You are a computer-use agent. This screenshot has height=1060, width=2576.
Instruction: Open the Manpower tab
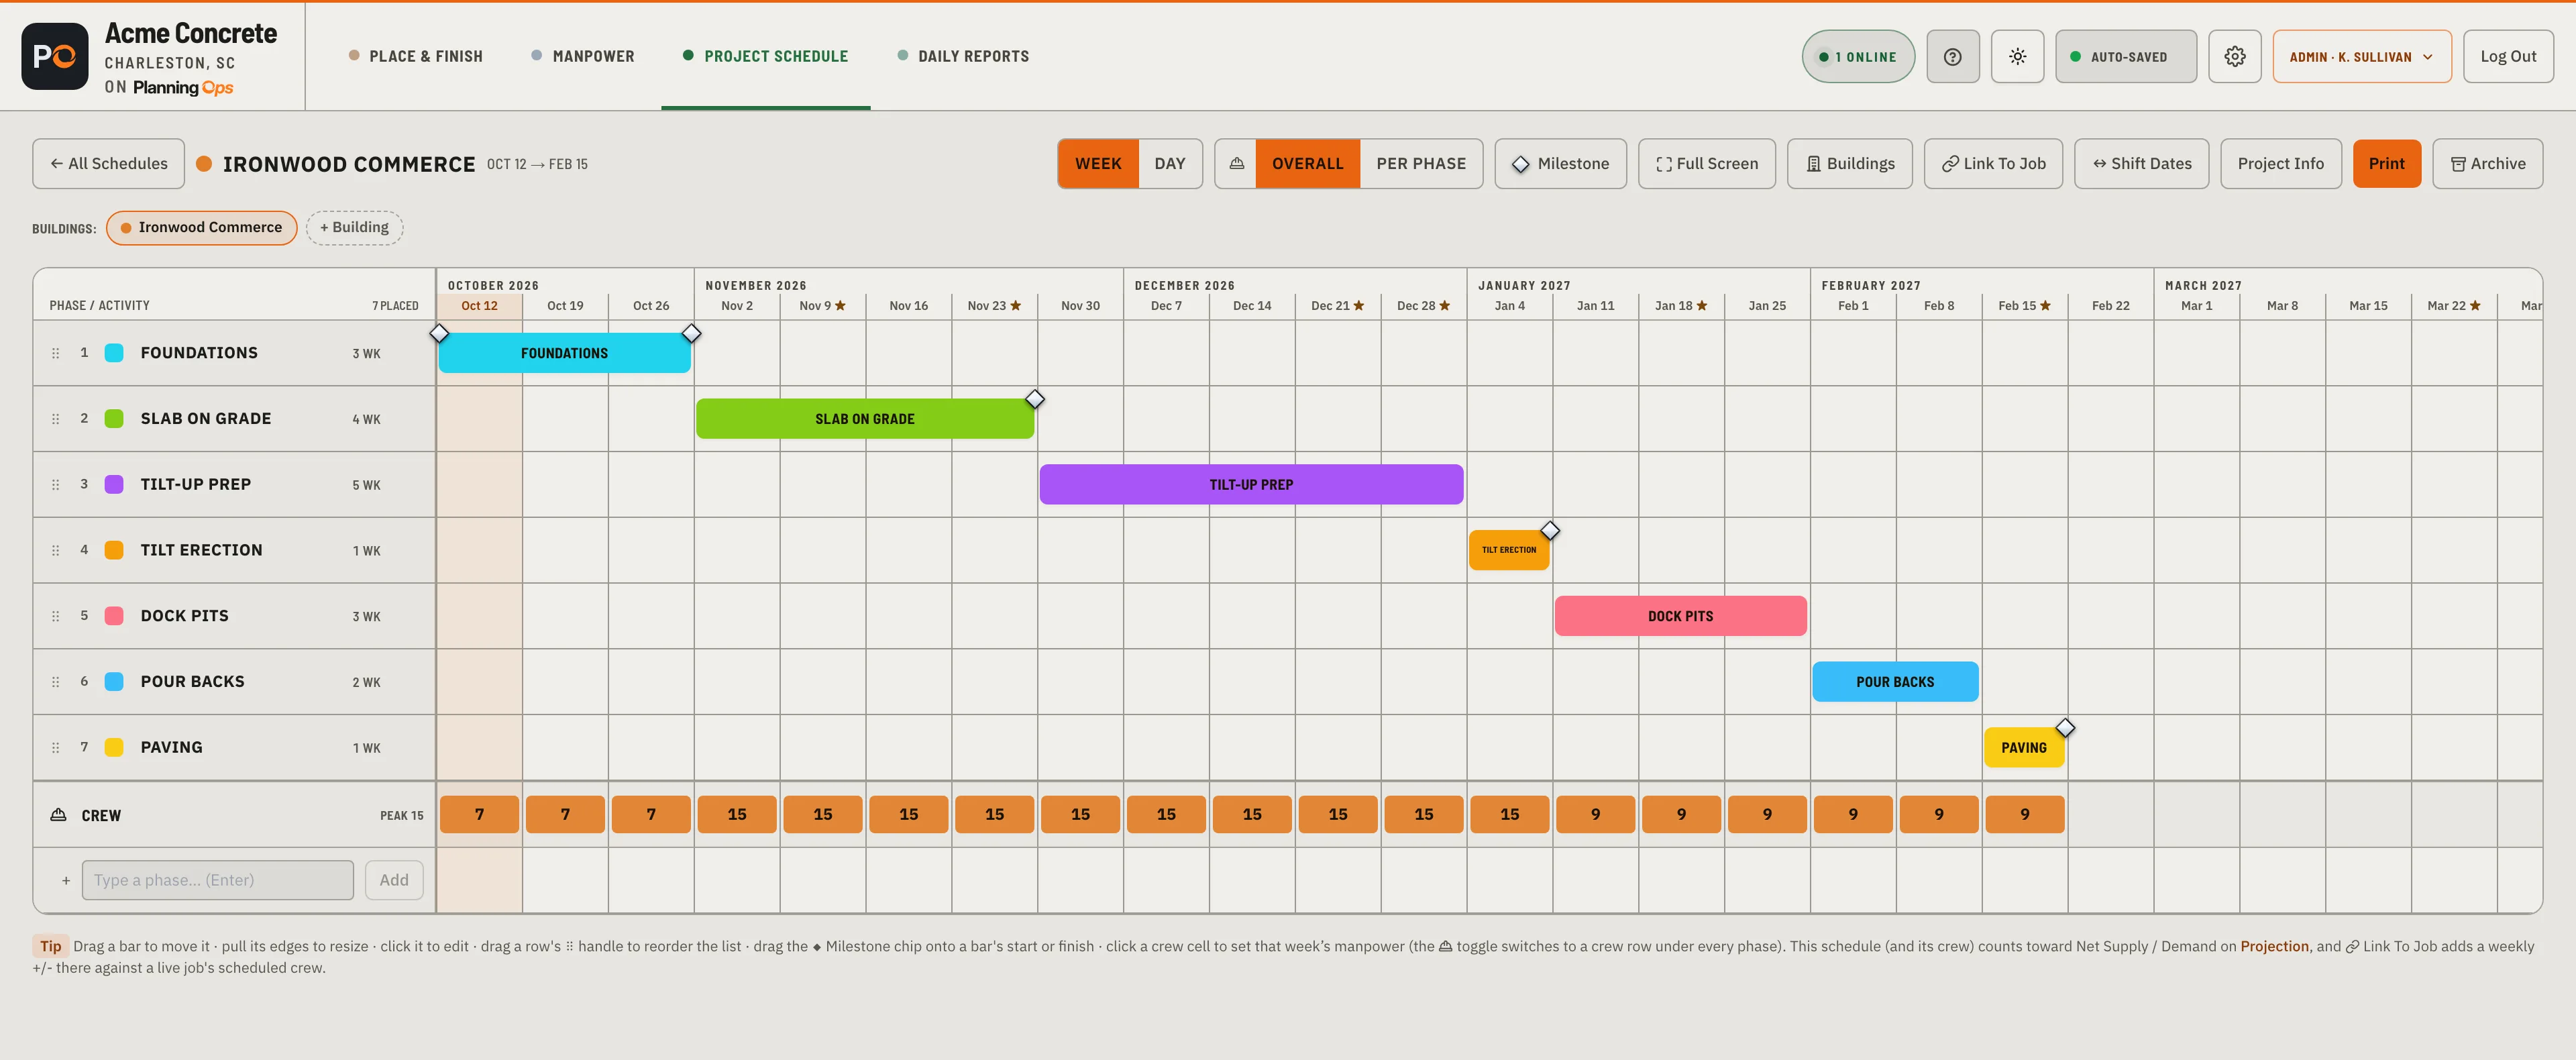582,56
